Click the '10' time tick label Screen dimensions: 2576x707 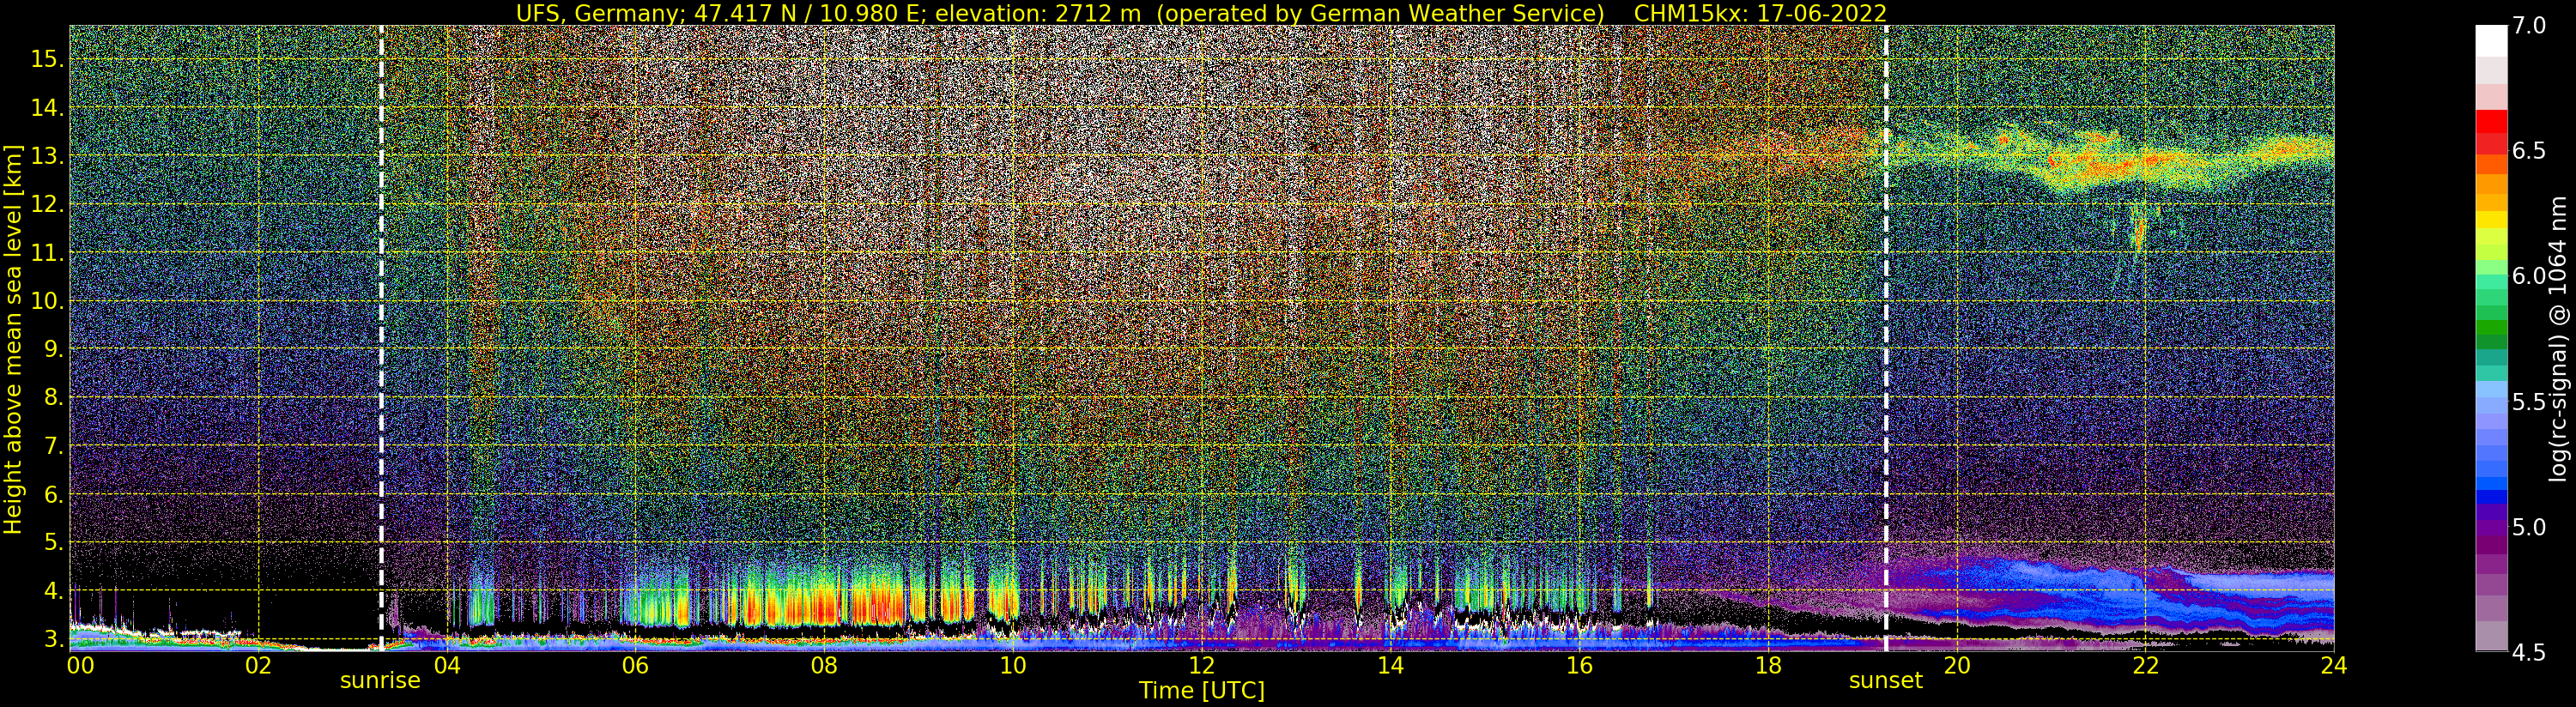click(1013, 665)
